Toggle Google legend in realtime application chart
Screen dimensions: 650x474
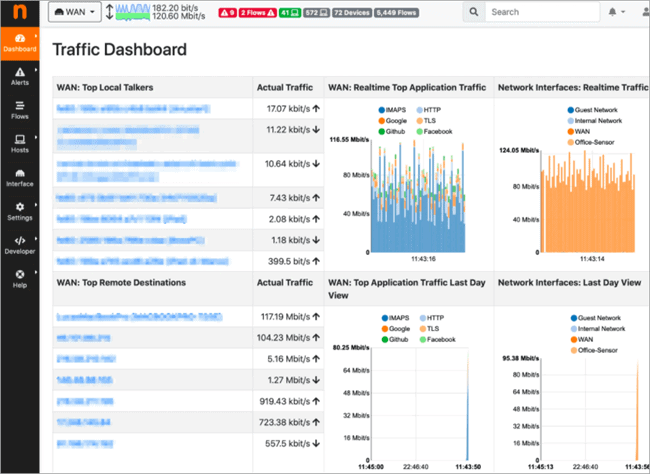393,121
